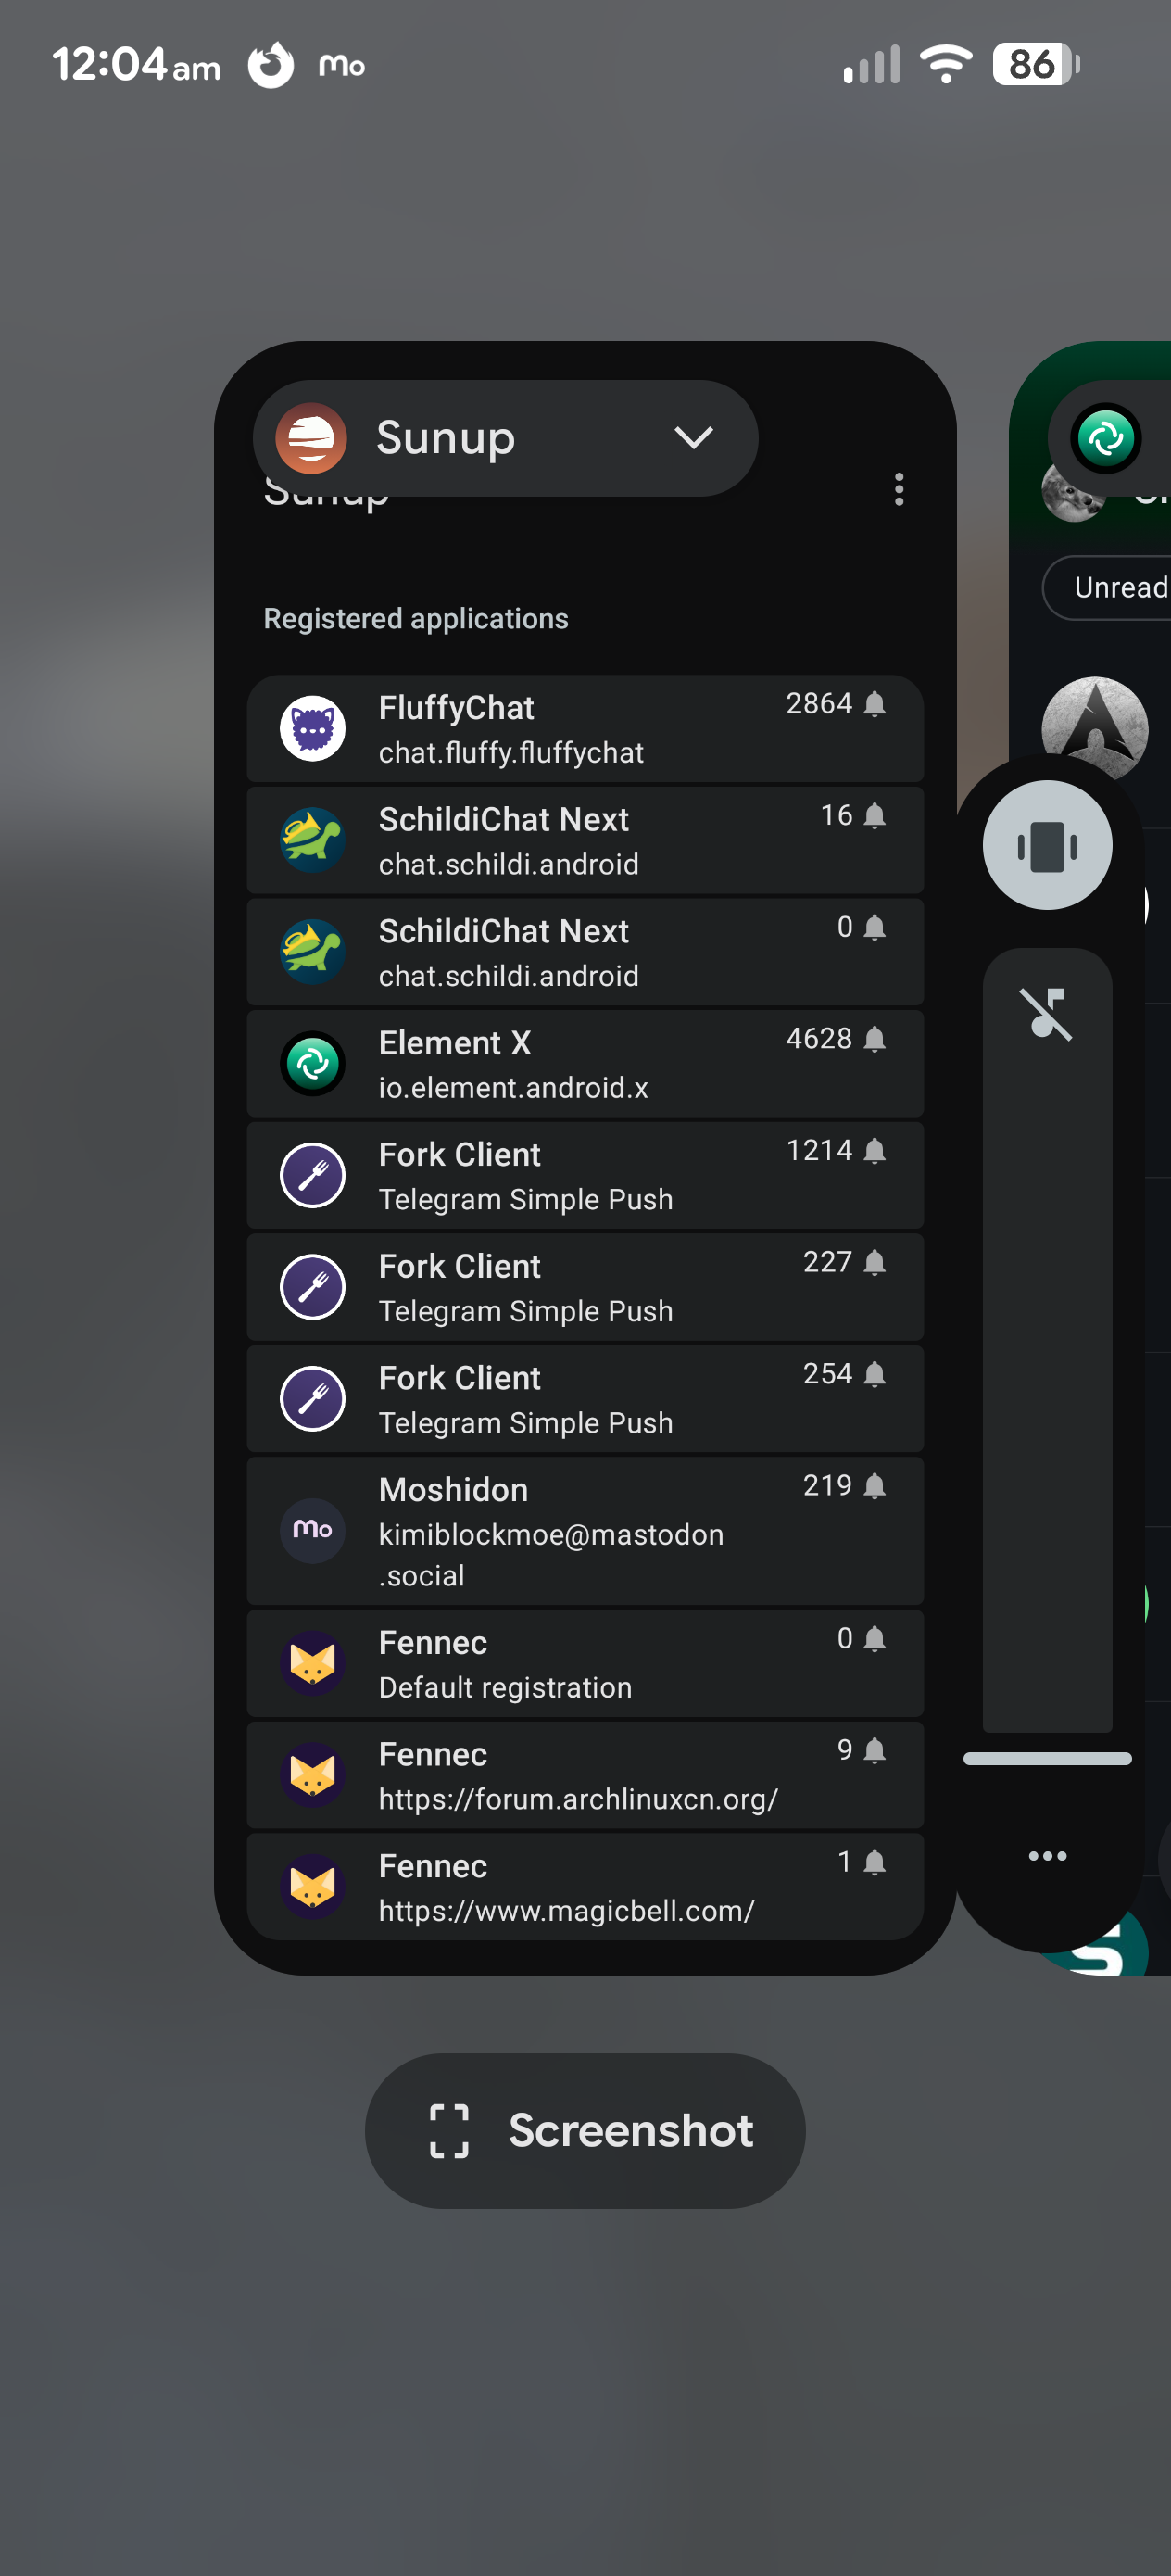
Task: Toggle the vibrate ringer mode button
Action: (1047, 846)
